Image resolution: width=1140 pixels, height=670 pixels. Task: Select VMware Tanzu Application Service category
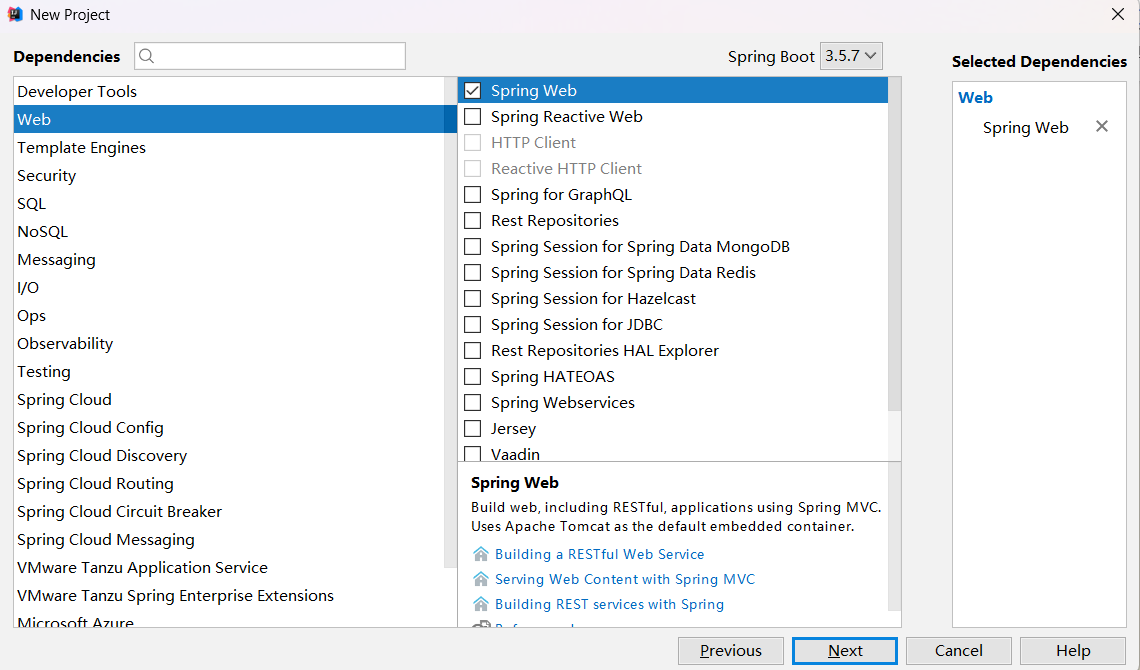click(x=229, y=567)
